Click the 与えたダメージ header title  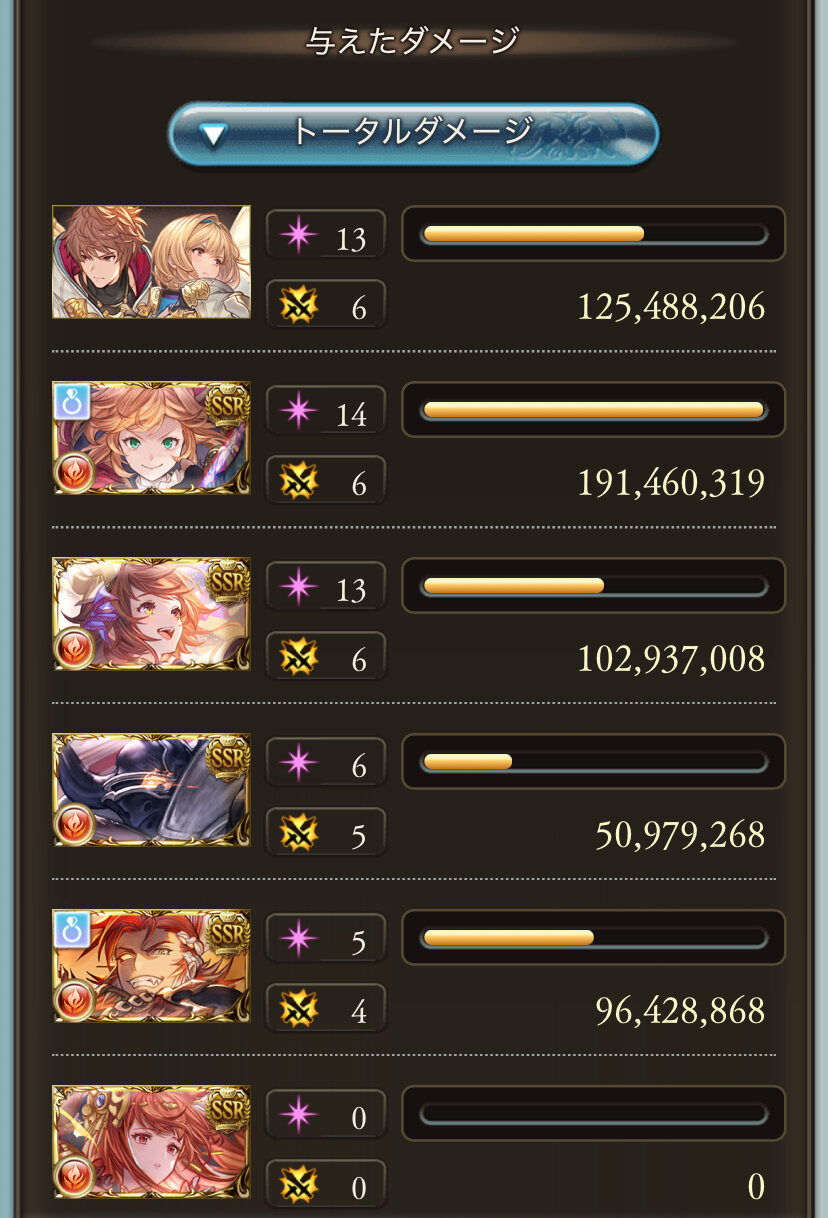tap(413, 41)
